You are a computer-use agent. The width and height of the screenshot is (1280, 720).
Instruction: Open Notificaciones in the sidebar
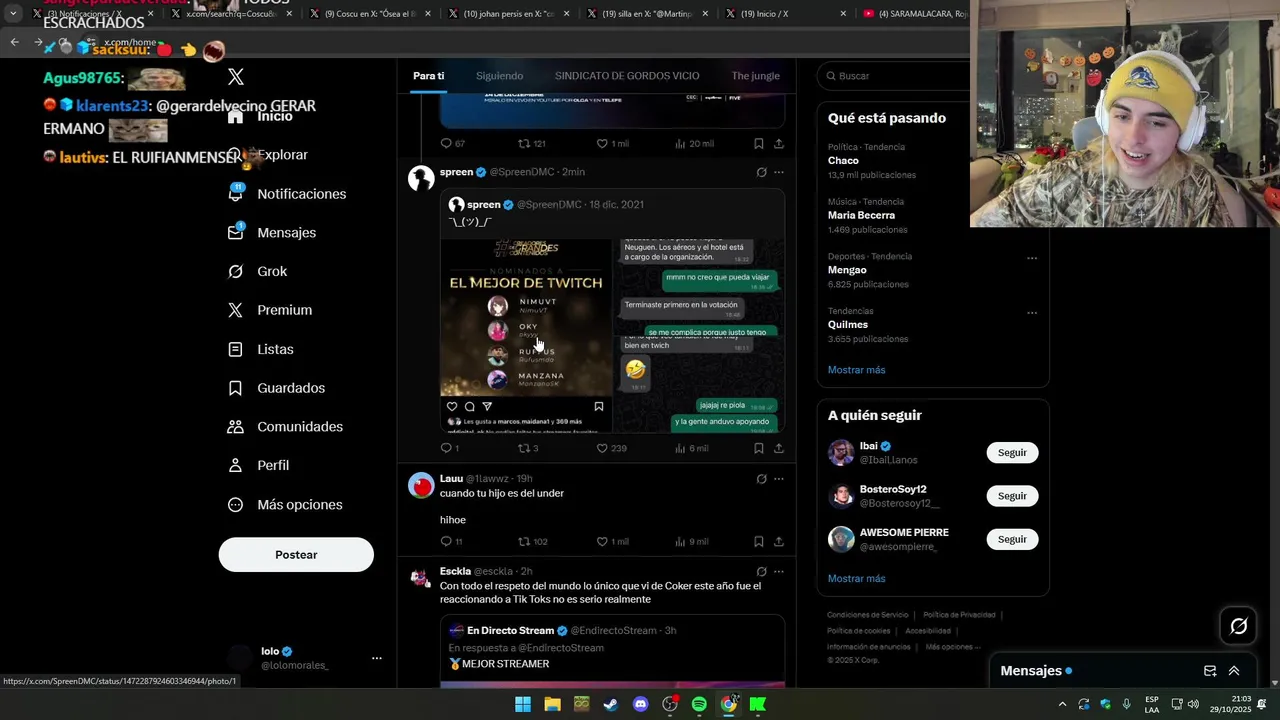[287, 194]
